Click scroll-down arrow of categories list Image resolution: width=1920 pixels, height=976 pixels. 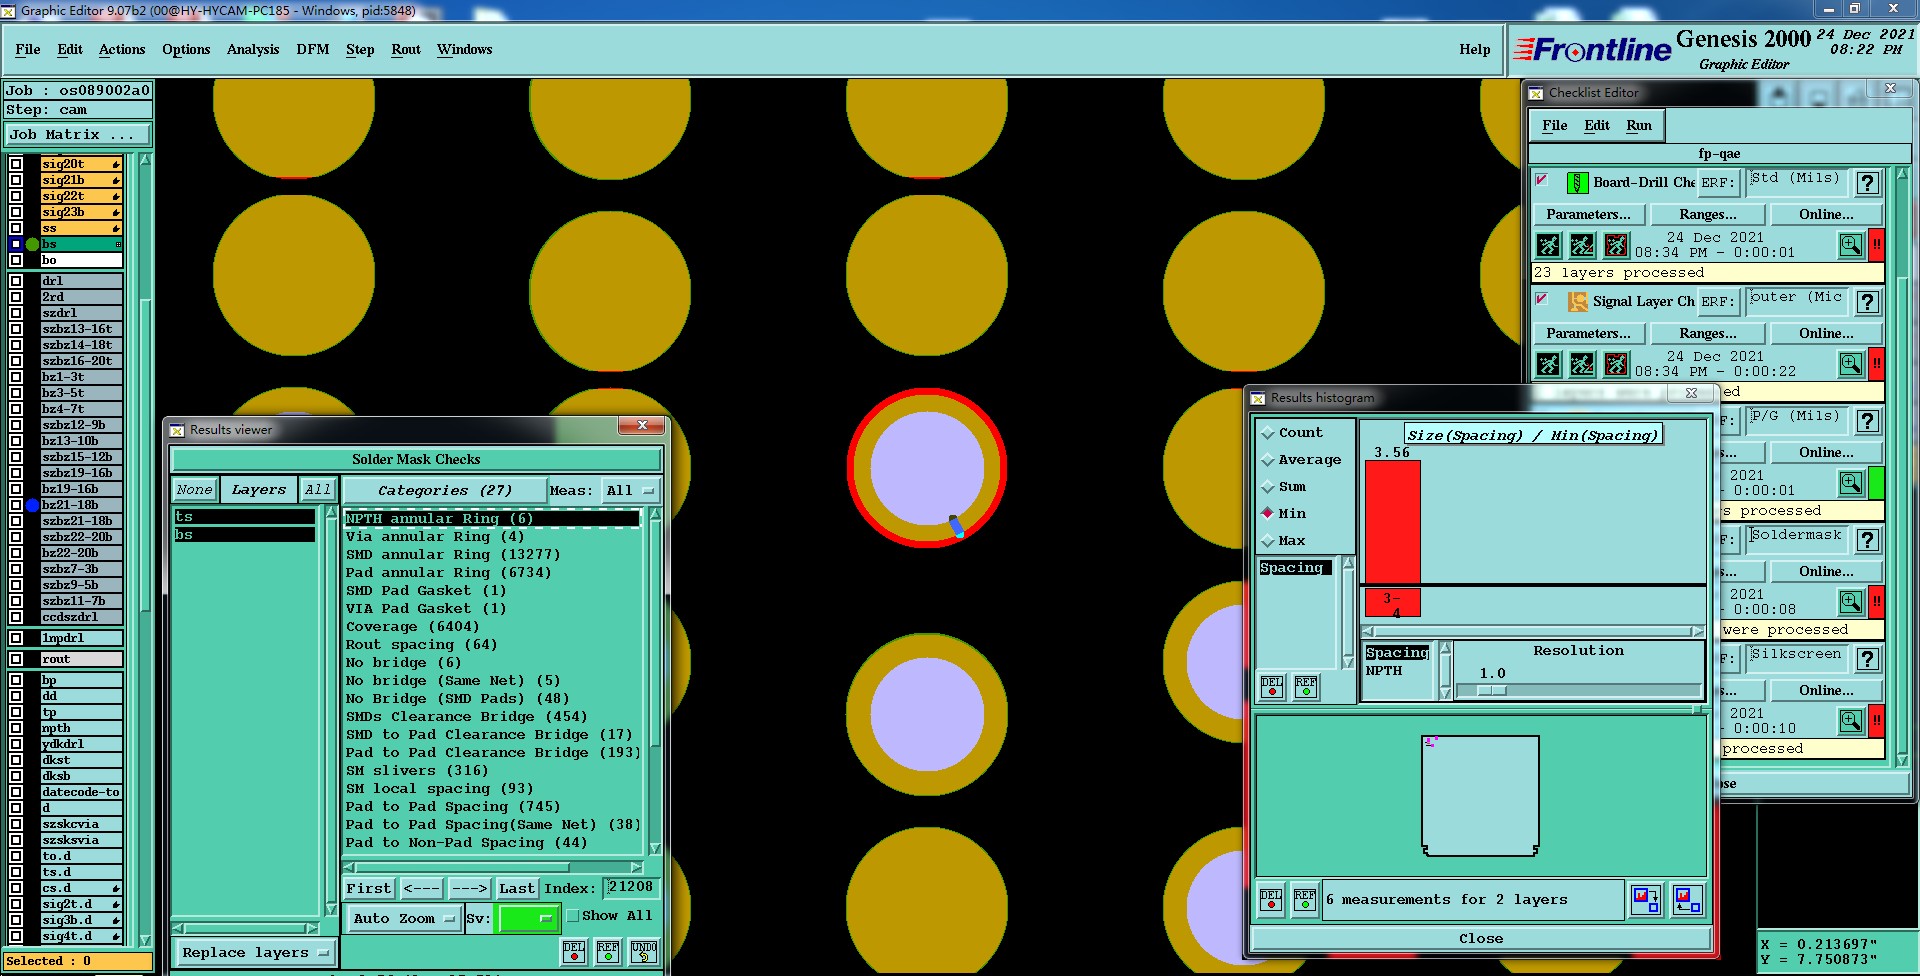pos(655,849)
